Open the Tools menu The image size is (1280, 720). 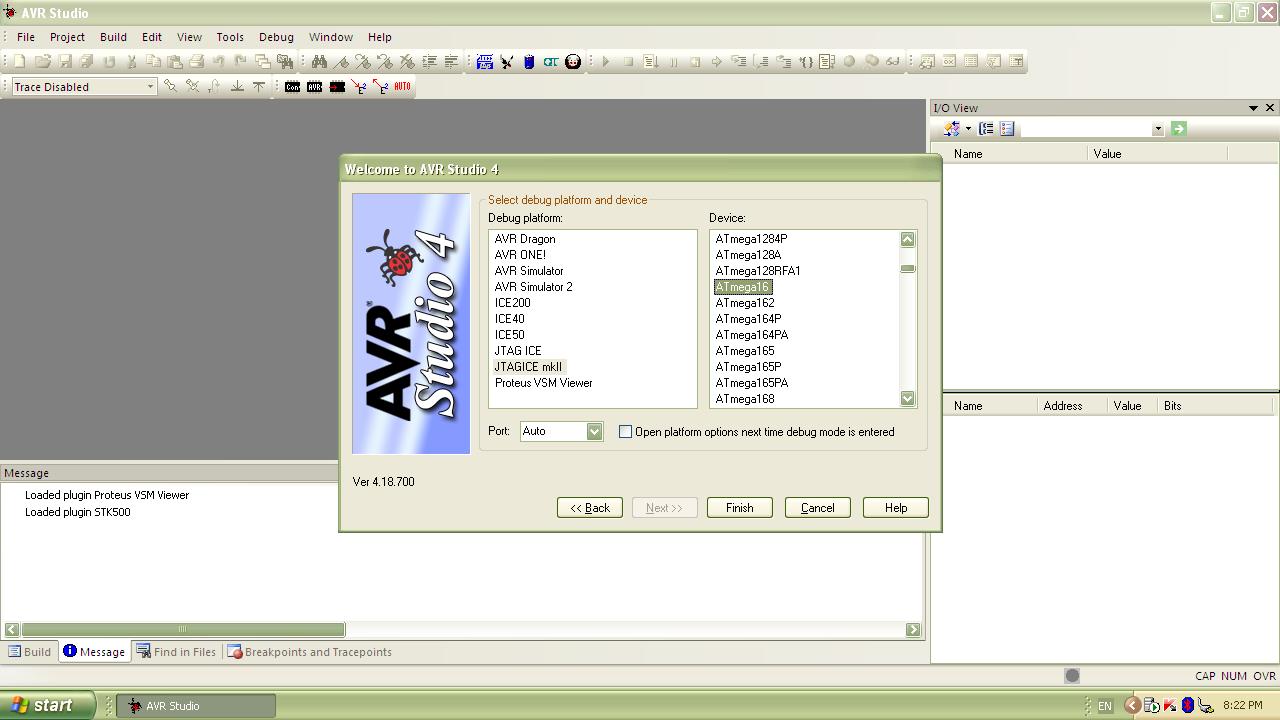point(230,37)
